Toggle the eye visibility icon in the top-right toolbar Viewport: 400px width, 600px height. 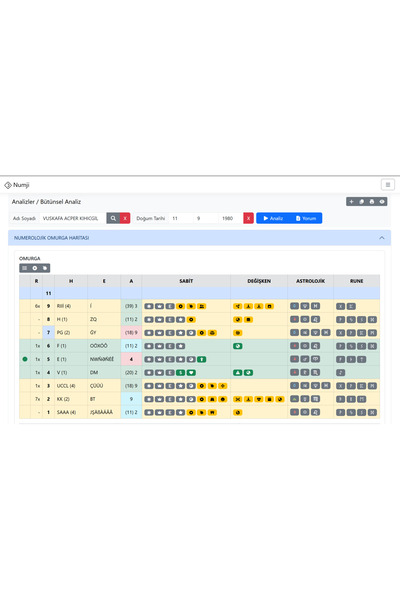pyautogui.click(x=382, y=202)
